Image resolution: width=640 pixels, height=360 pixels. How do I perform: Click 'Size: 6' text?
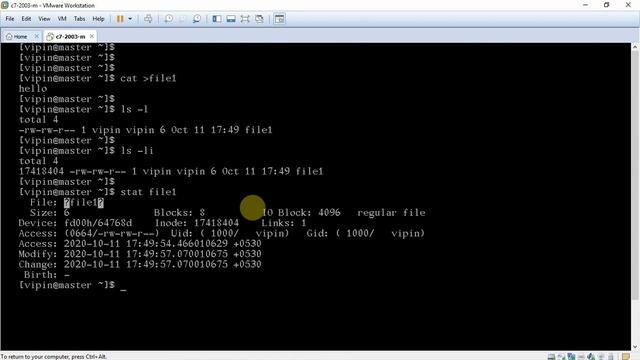coord(49,213)
